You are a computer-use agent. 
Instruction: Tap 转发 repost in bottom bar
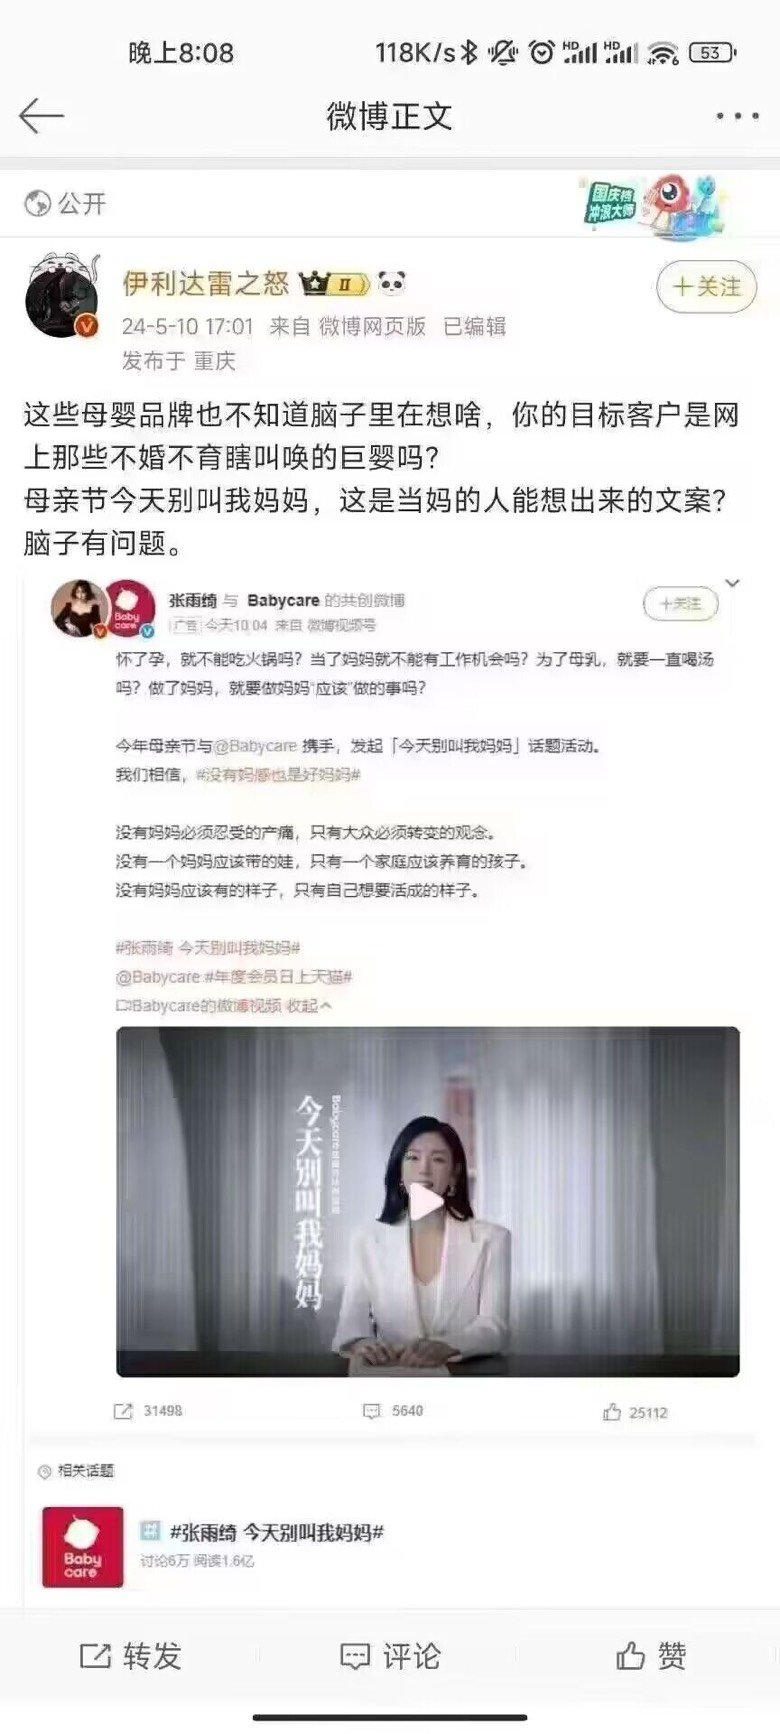[130, 1656]
